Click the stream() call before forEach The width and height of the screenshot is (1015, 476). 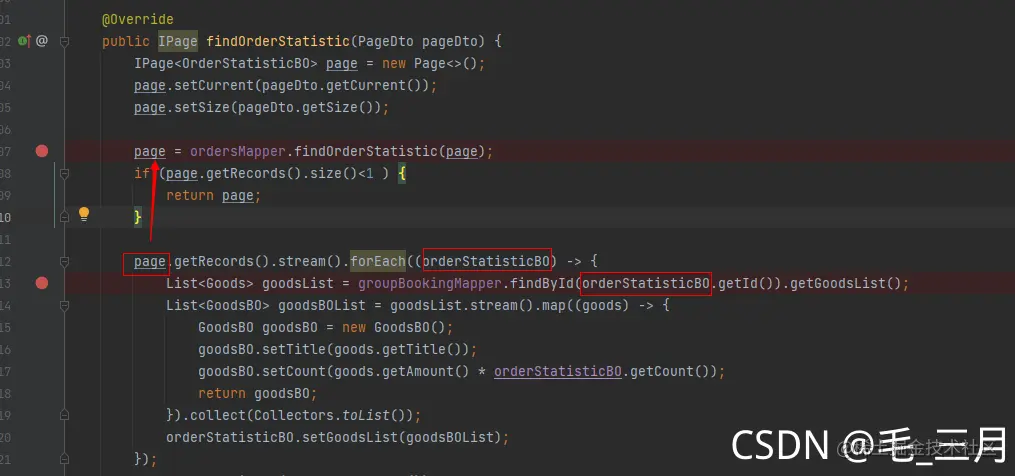point(314,262)
